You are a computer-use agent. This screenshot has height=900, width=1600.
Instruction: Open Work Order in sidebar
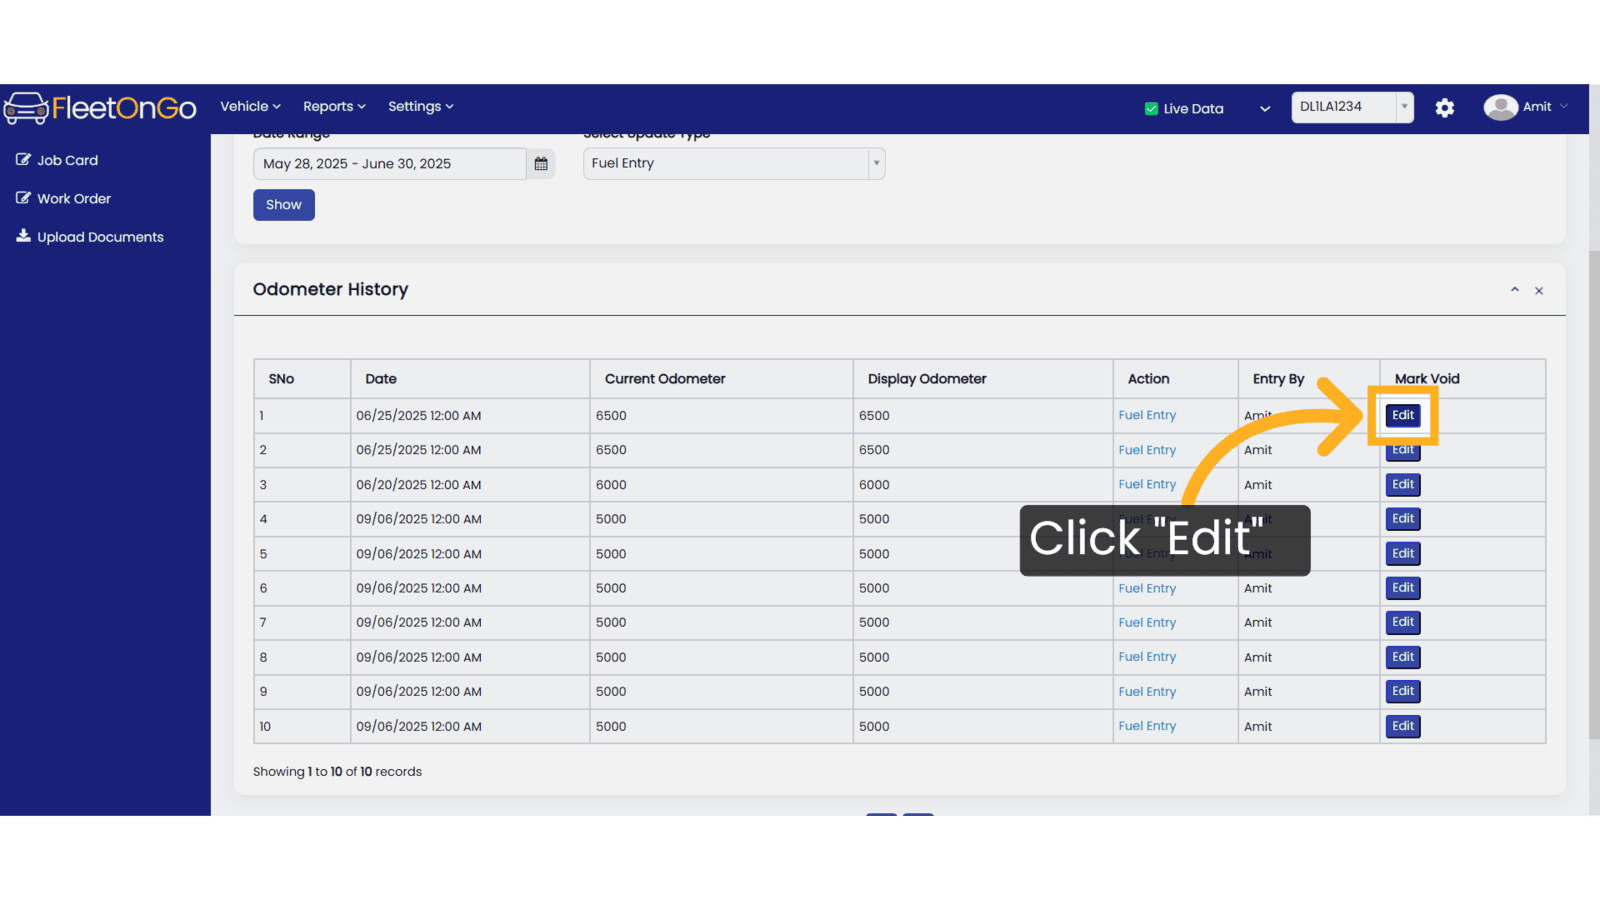click(x=63, y=199)
